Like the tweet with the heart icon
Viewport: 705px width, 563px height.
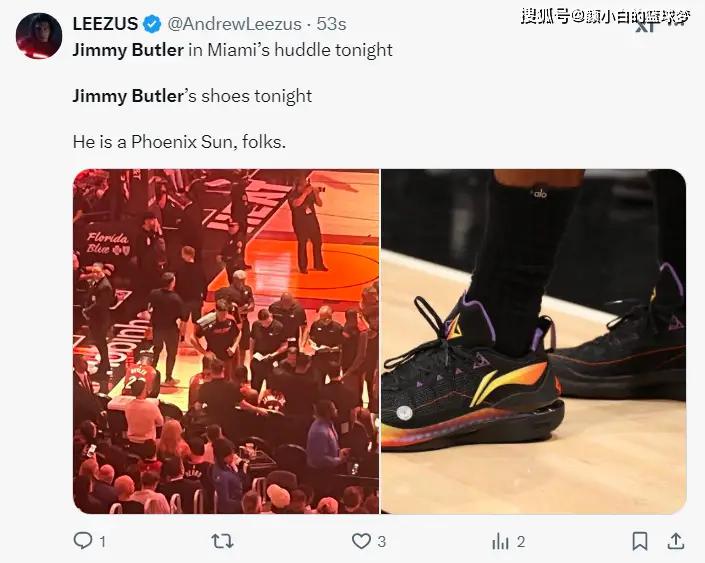click(x=361, y=541)
